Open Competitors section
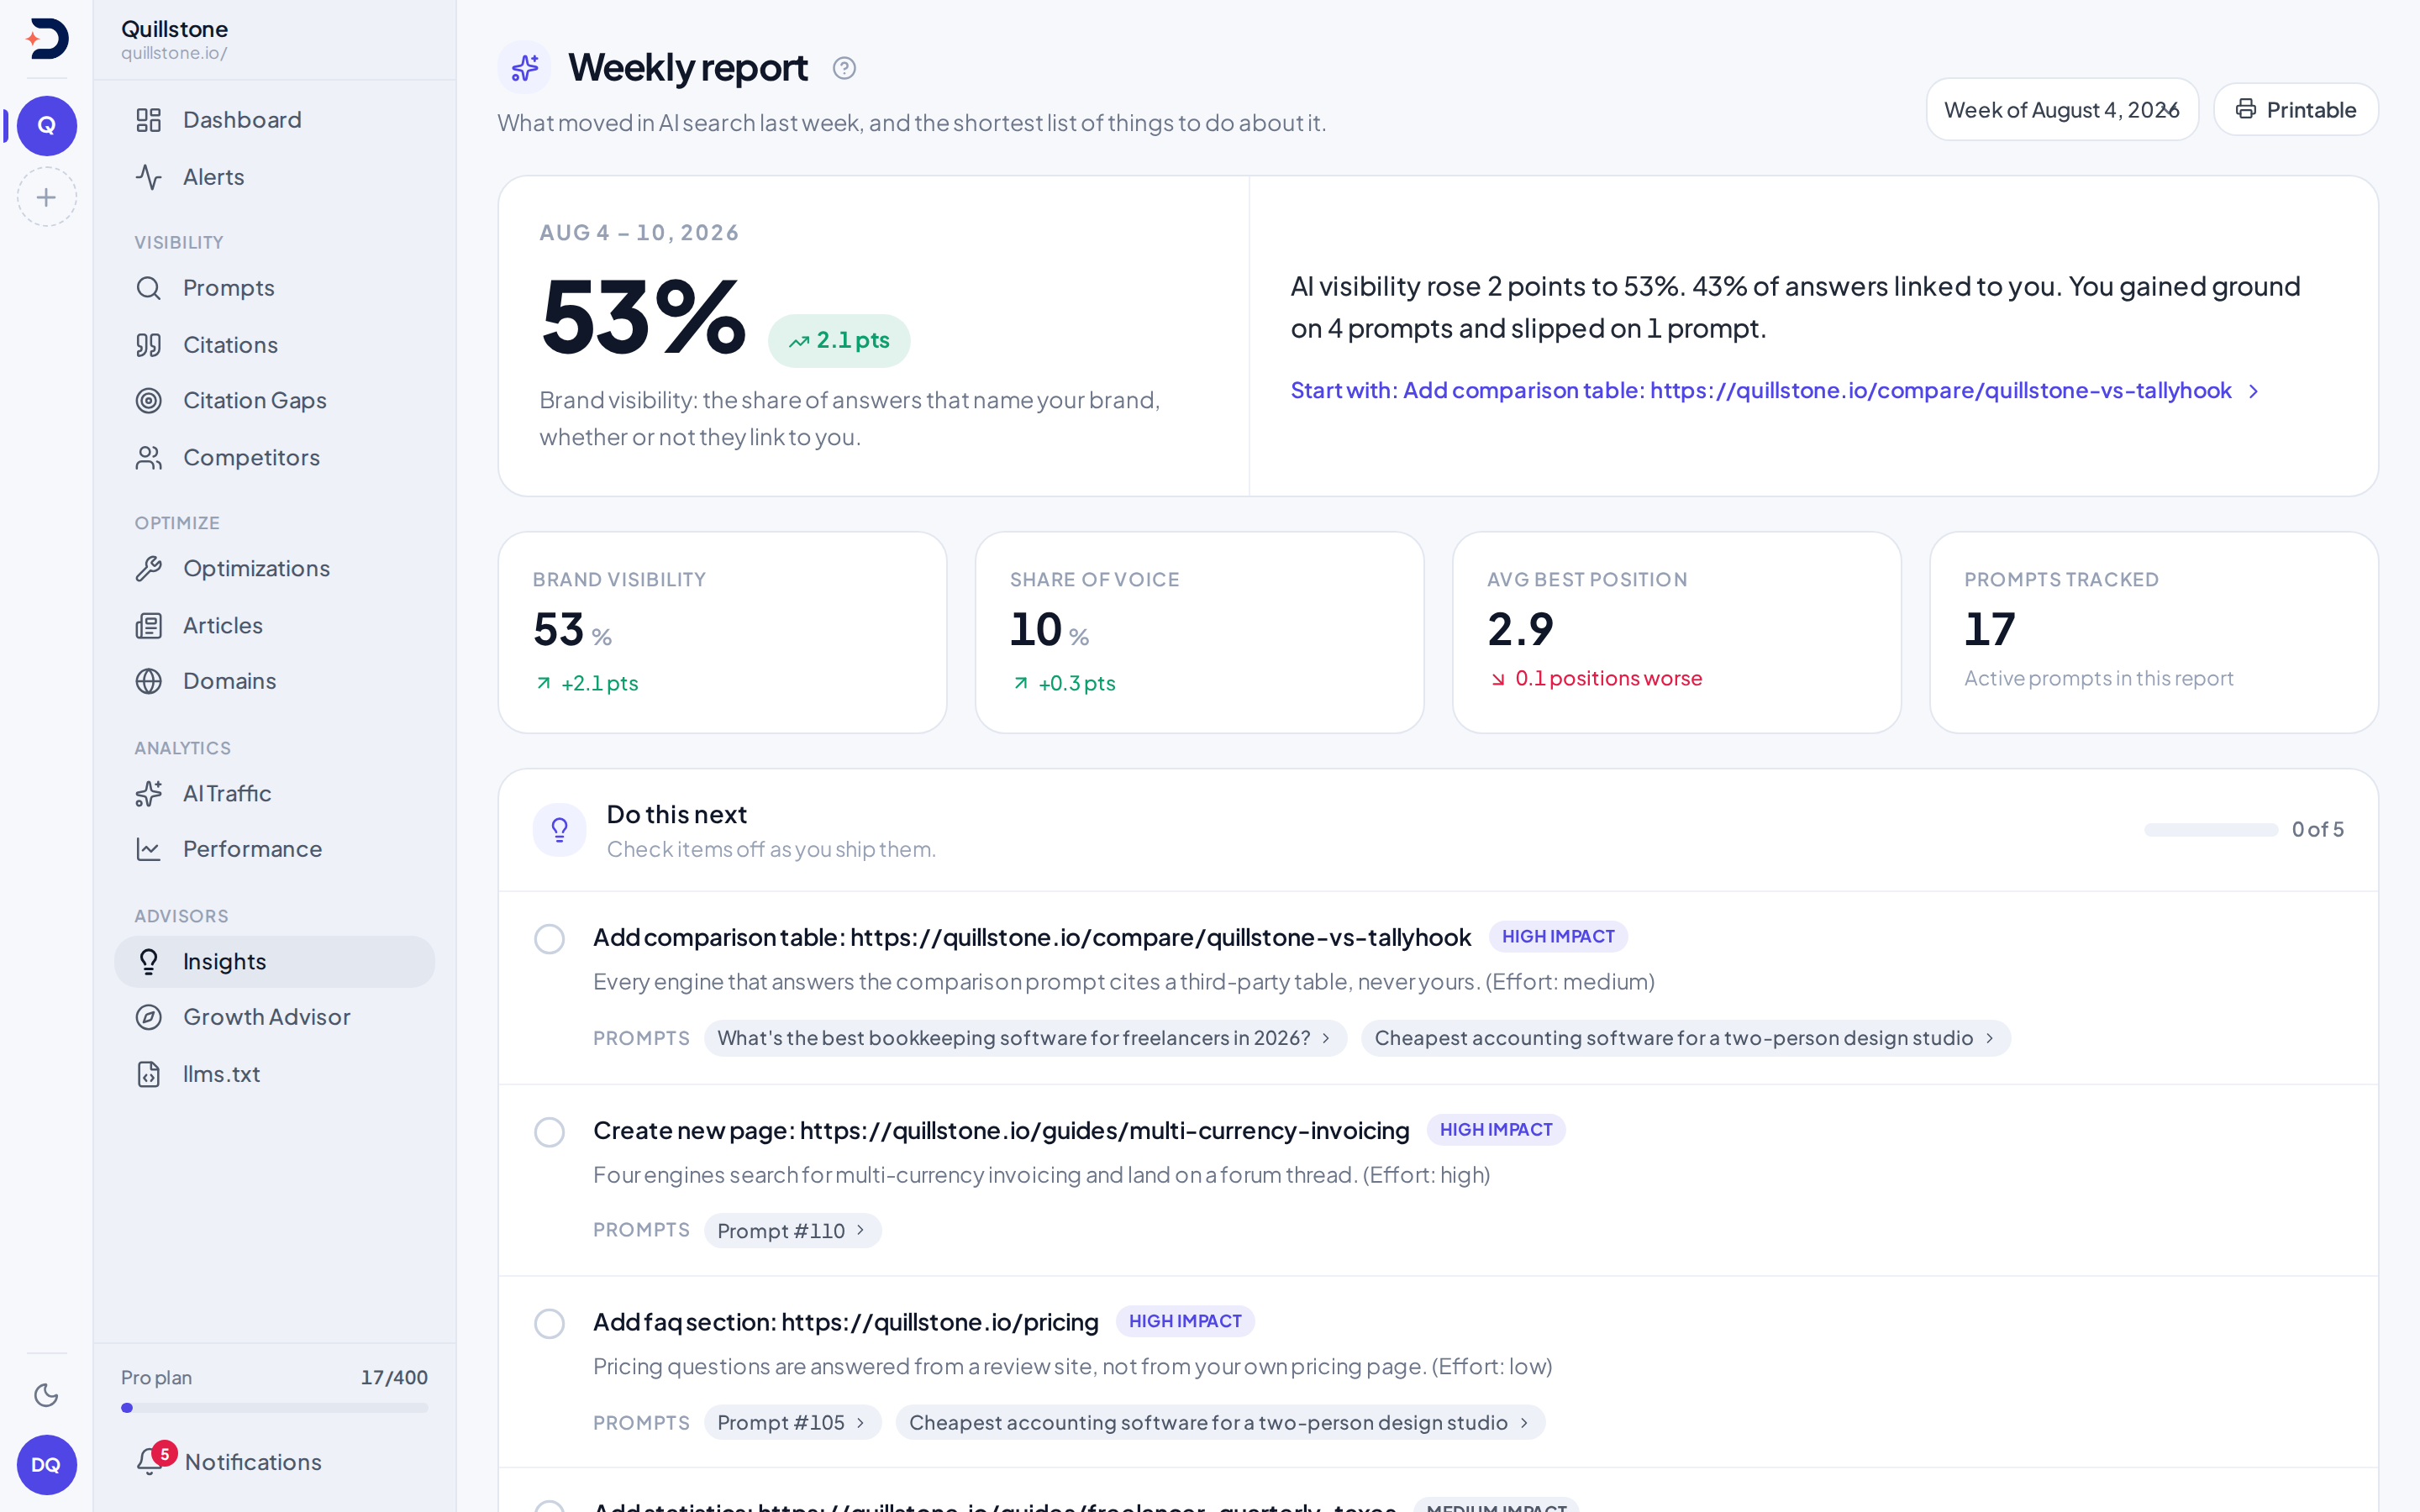The width and height of the screenshot is (2420, 1512). click(x=274, y=457)
